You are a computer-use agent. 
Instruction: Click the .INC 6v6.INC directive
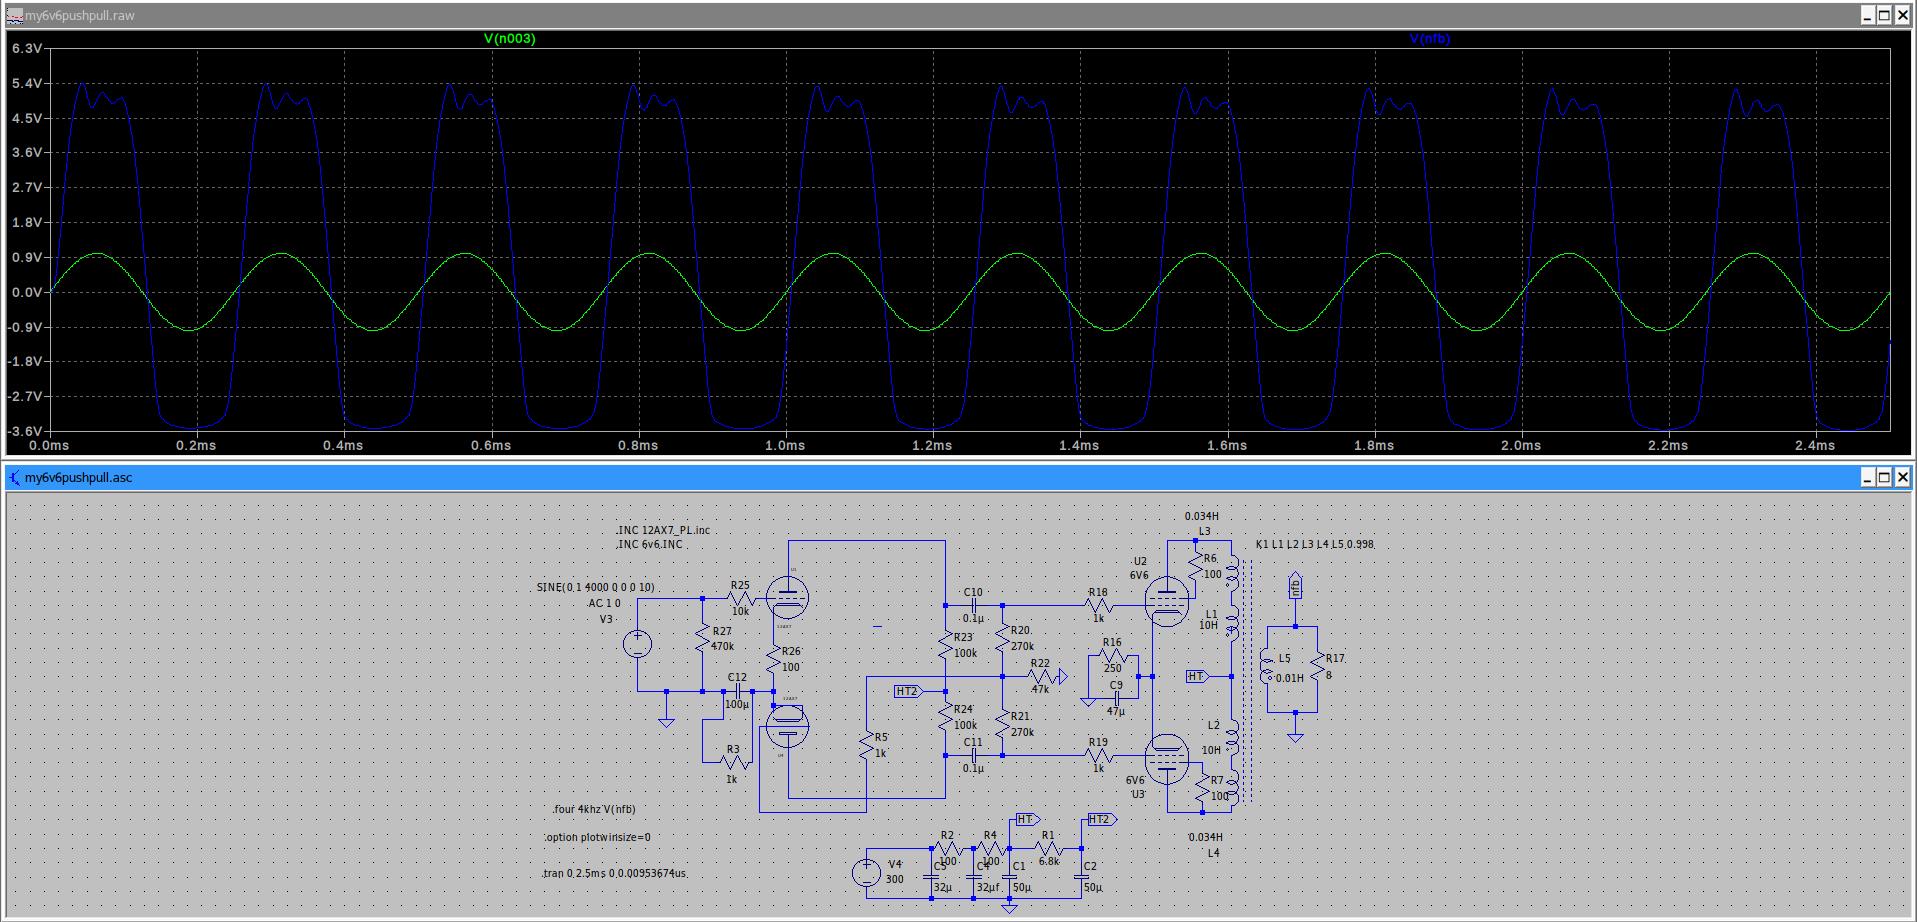tap(649, 544)
